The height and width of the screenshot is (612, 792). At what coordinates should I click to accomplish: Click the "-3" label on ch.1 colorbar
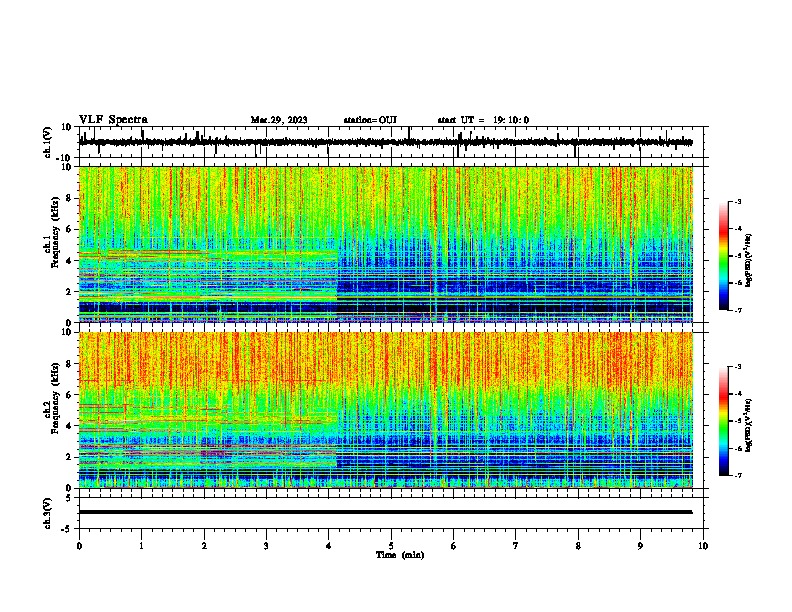point(737,201)
